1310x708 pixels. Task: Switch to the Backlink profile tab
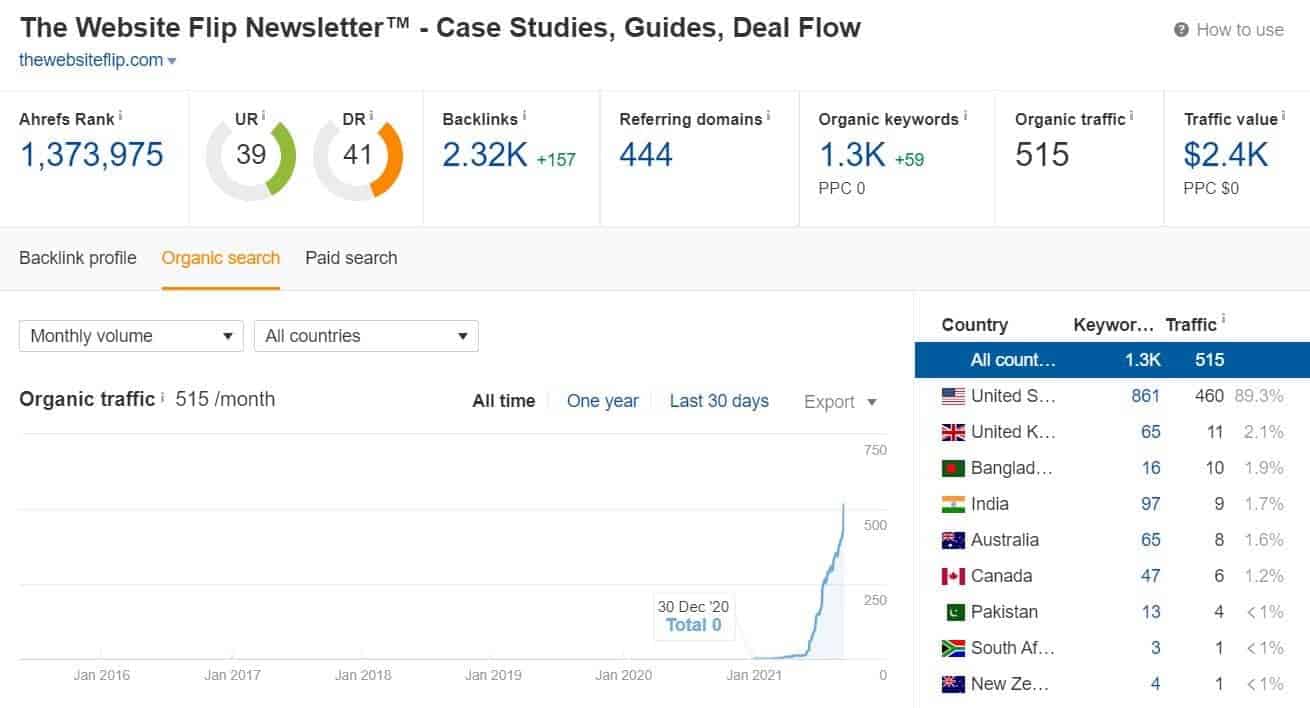pos(78,258)
